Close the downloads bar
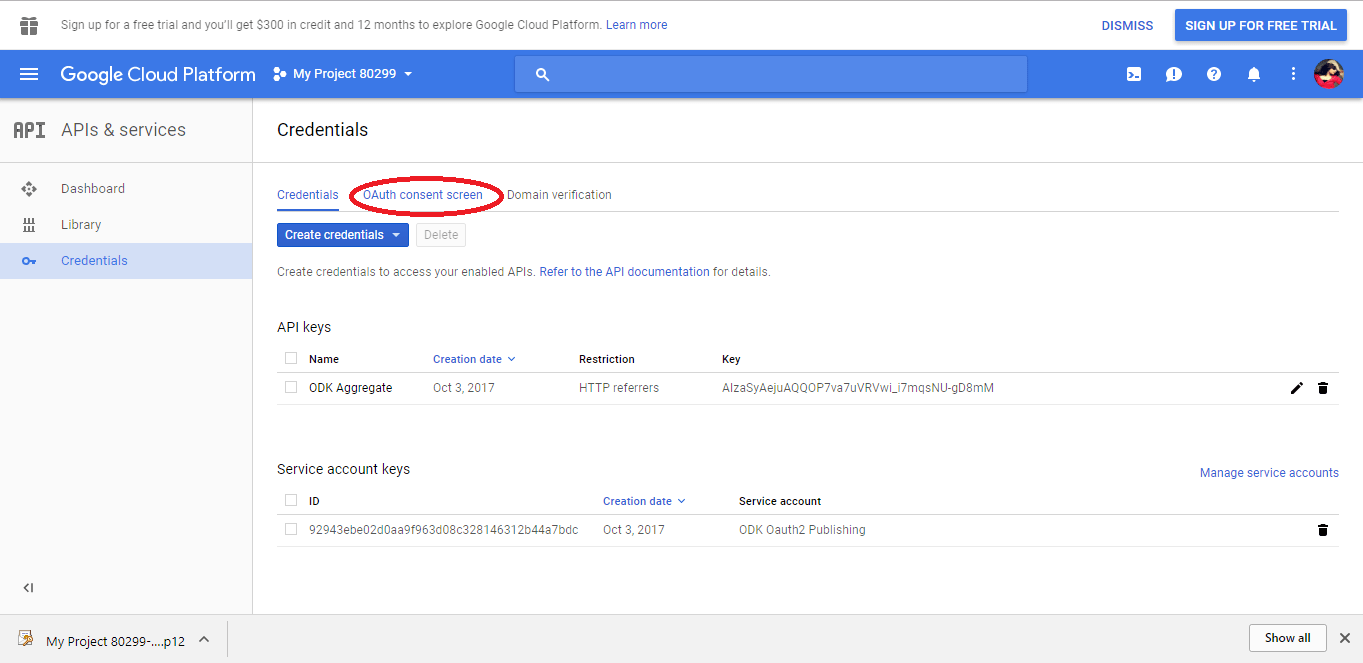 [x=1344, y=638]
